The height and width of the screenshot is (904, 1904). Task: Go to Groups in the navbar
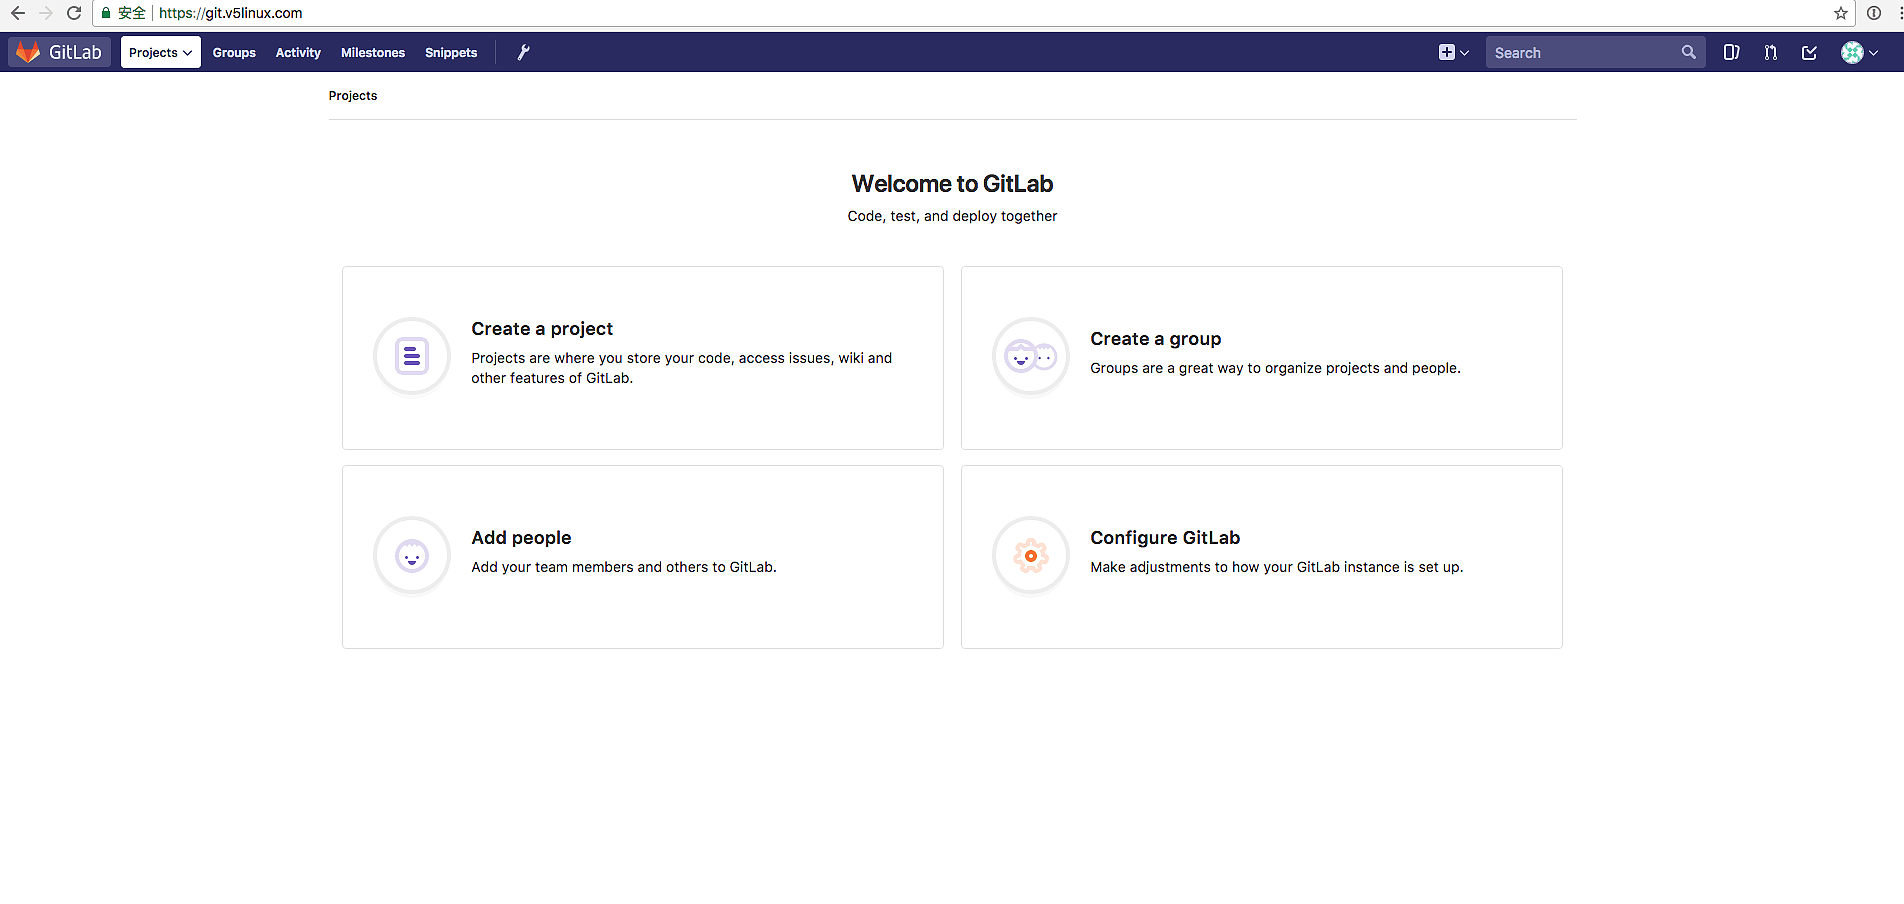(234, 52)
